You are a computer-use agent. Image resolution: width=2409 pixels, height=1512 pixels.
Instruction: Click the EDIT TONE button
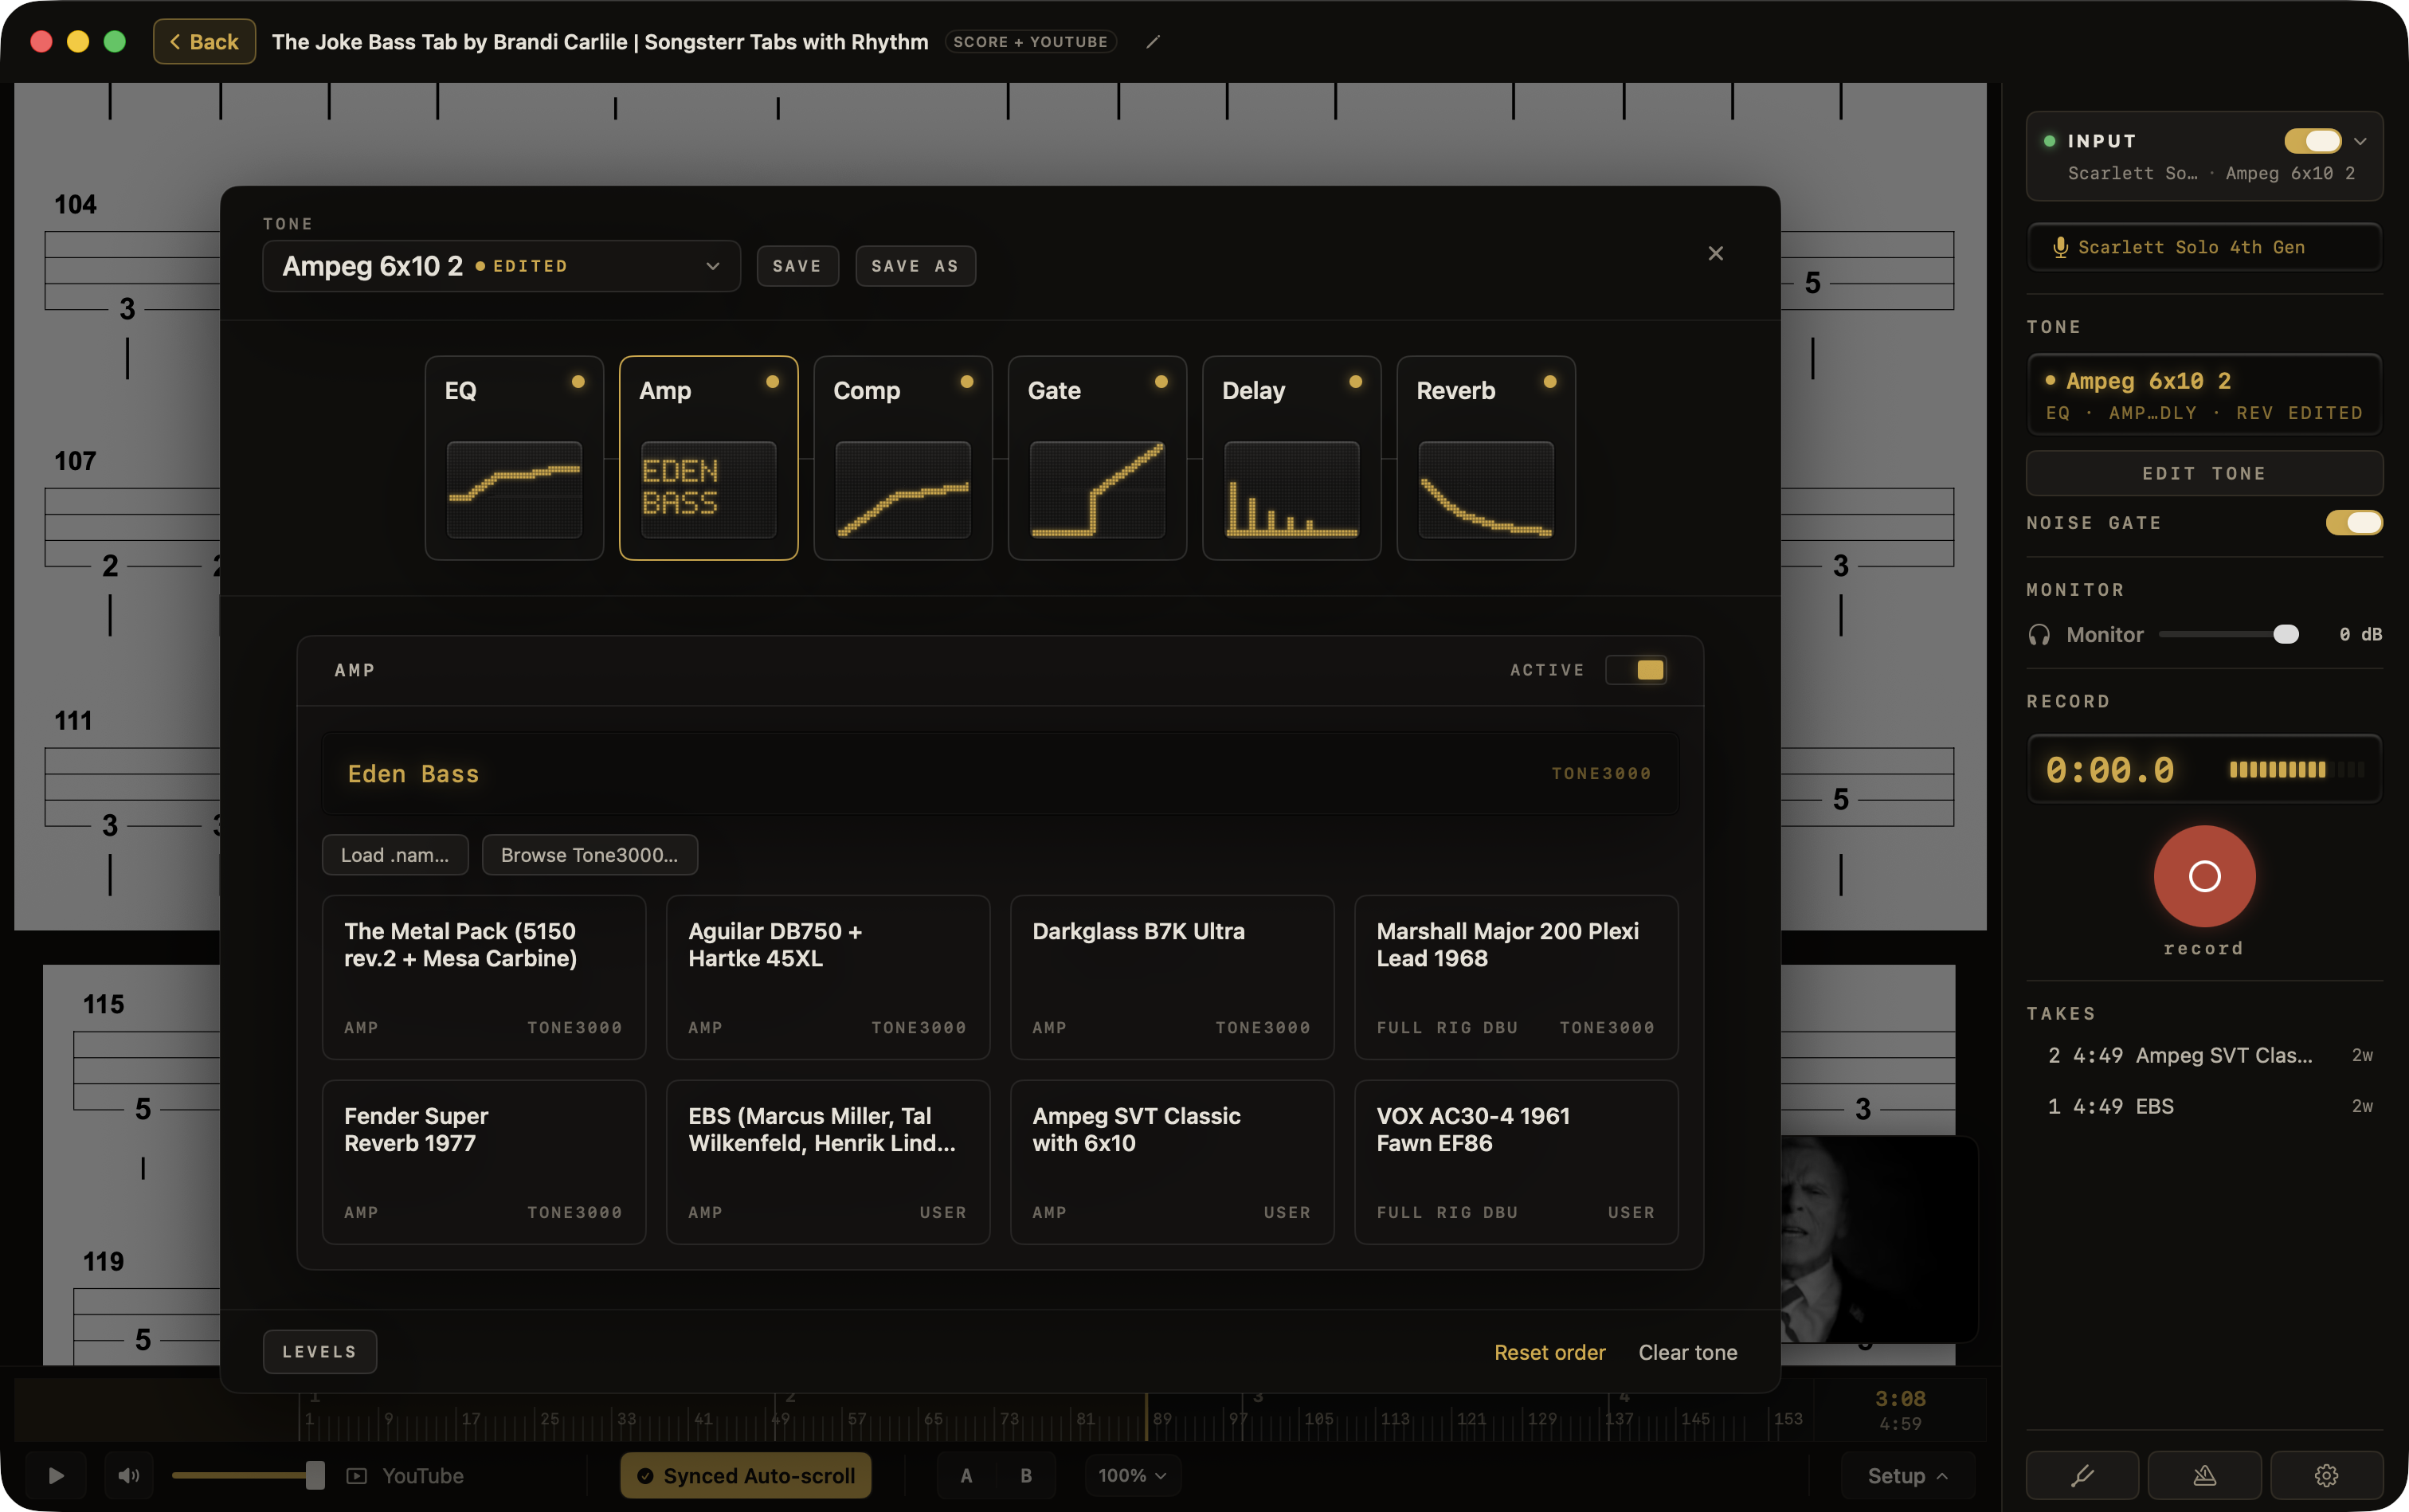(2204, 473)
